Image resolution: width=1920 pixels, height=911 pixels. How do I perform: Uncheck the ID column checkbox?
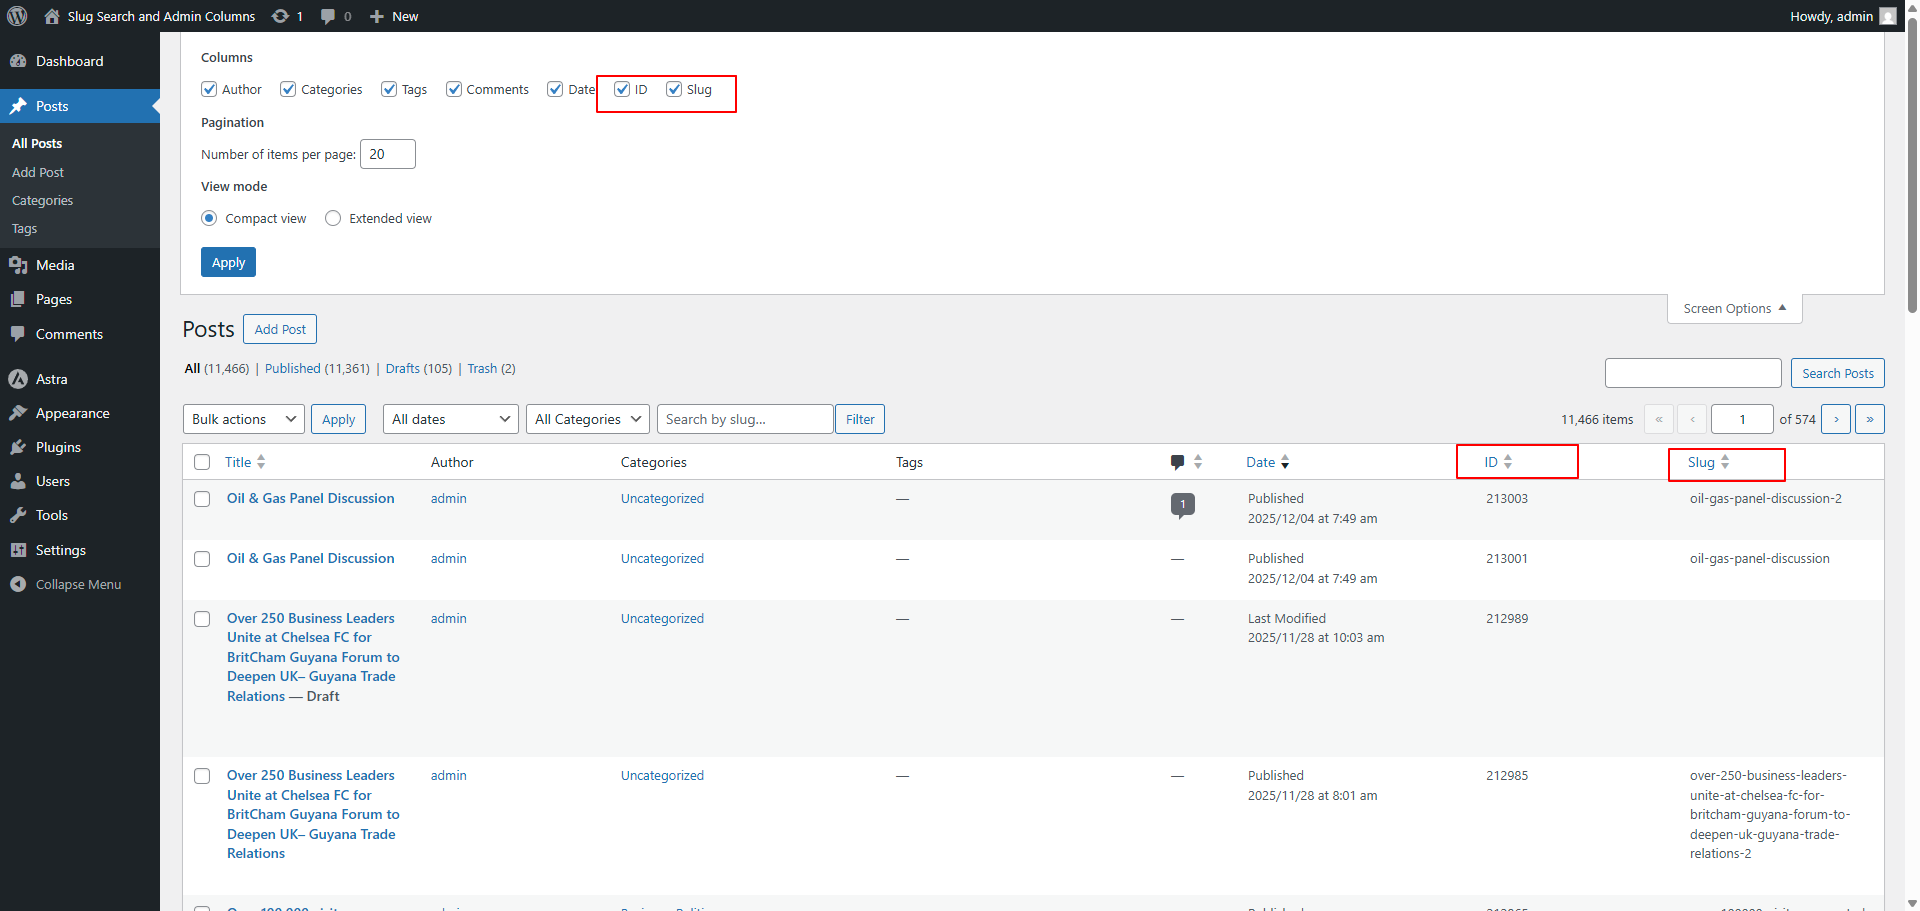622,89
